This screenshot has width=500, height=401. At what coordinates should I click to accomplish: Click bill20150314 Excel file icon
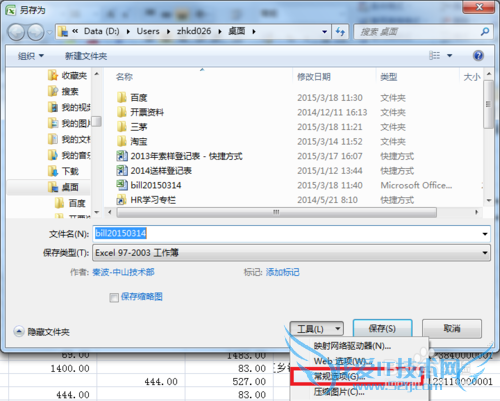click(122, 185)
